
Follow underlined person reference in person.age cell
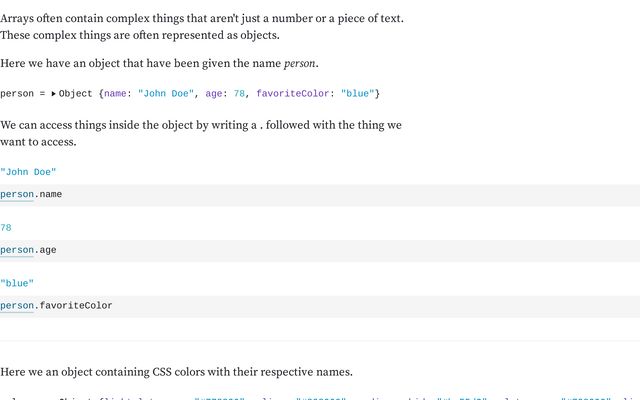coord(17,250)
